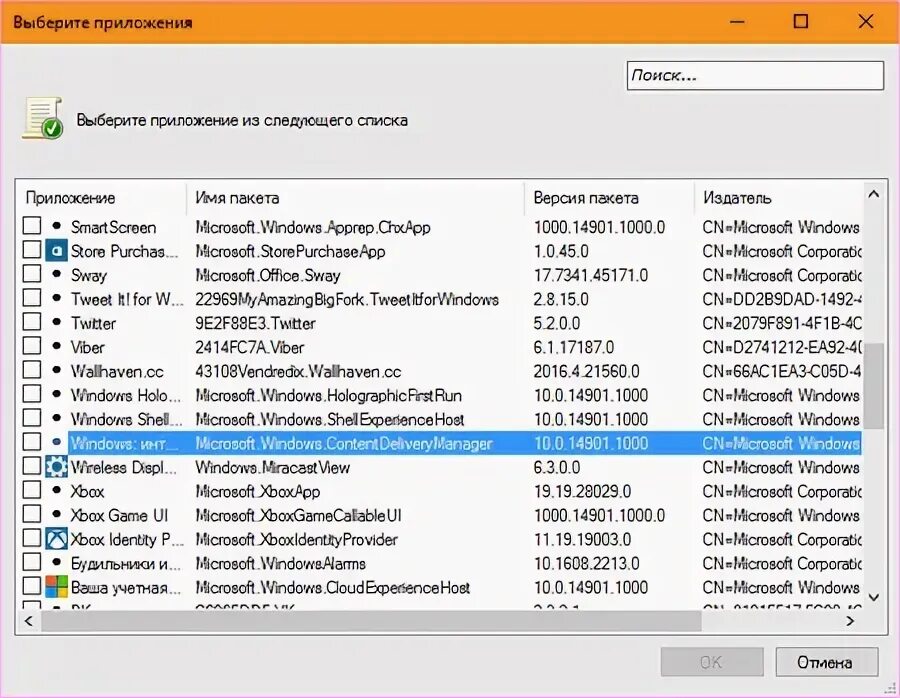Click the Отмена button
900x698 pixels.
[826, 662]
